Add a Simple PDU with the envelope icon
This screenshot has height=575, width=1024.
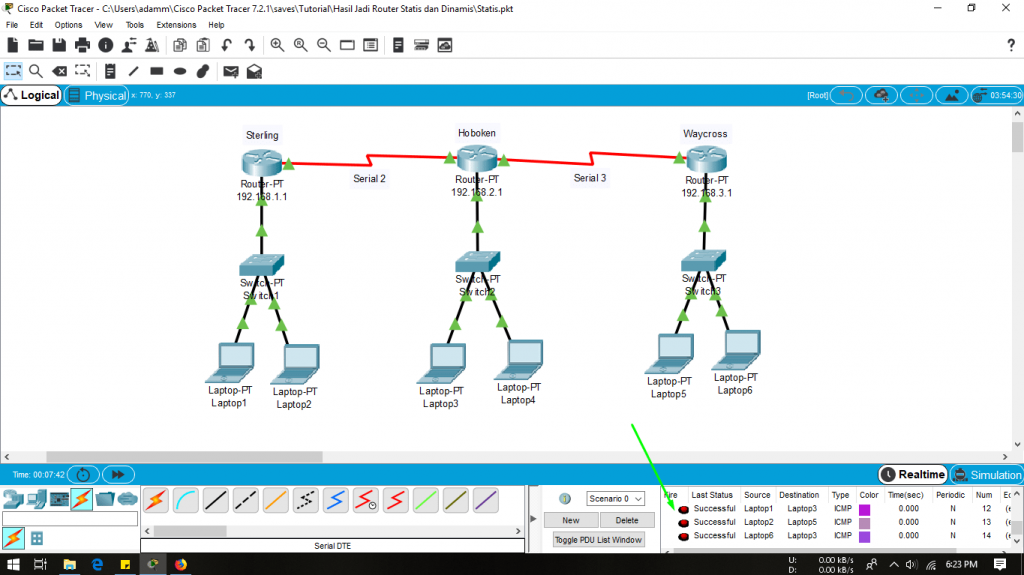[231, 71]
